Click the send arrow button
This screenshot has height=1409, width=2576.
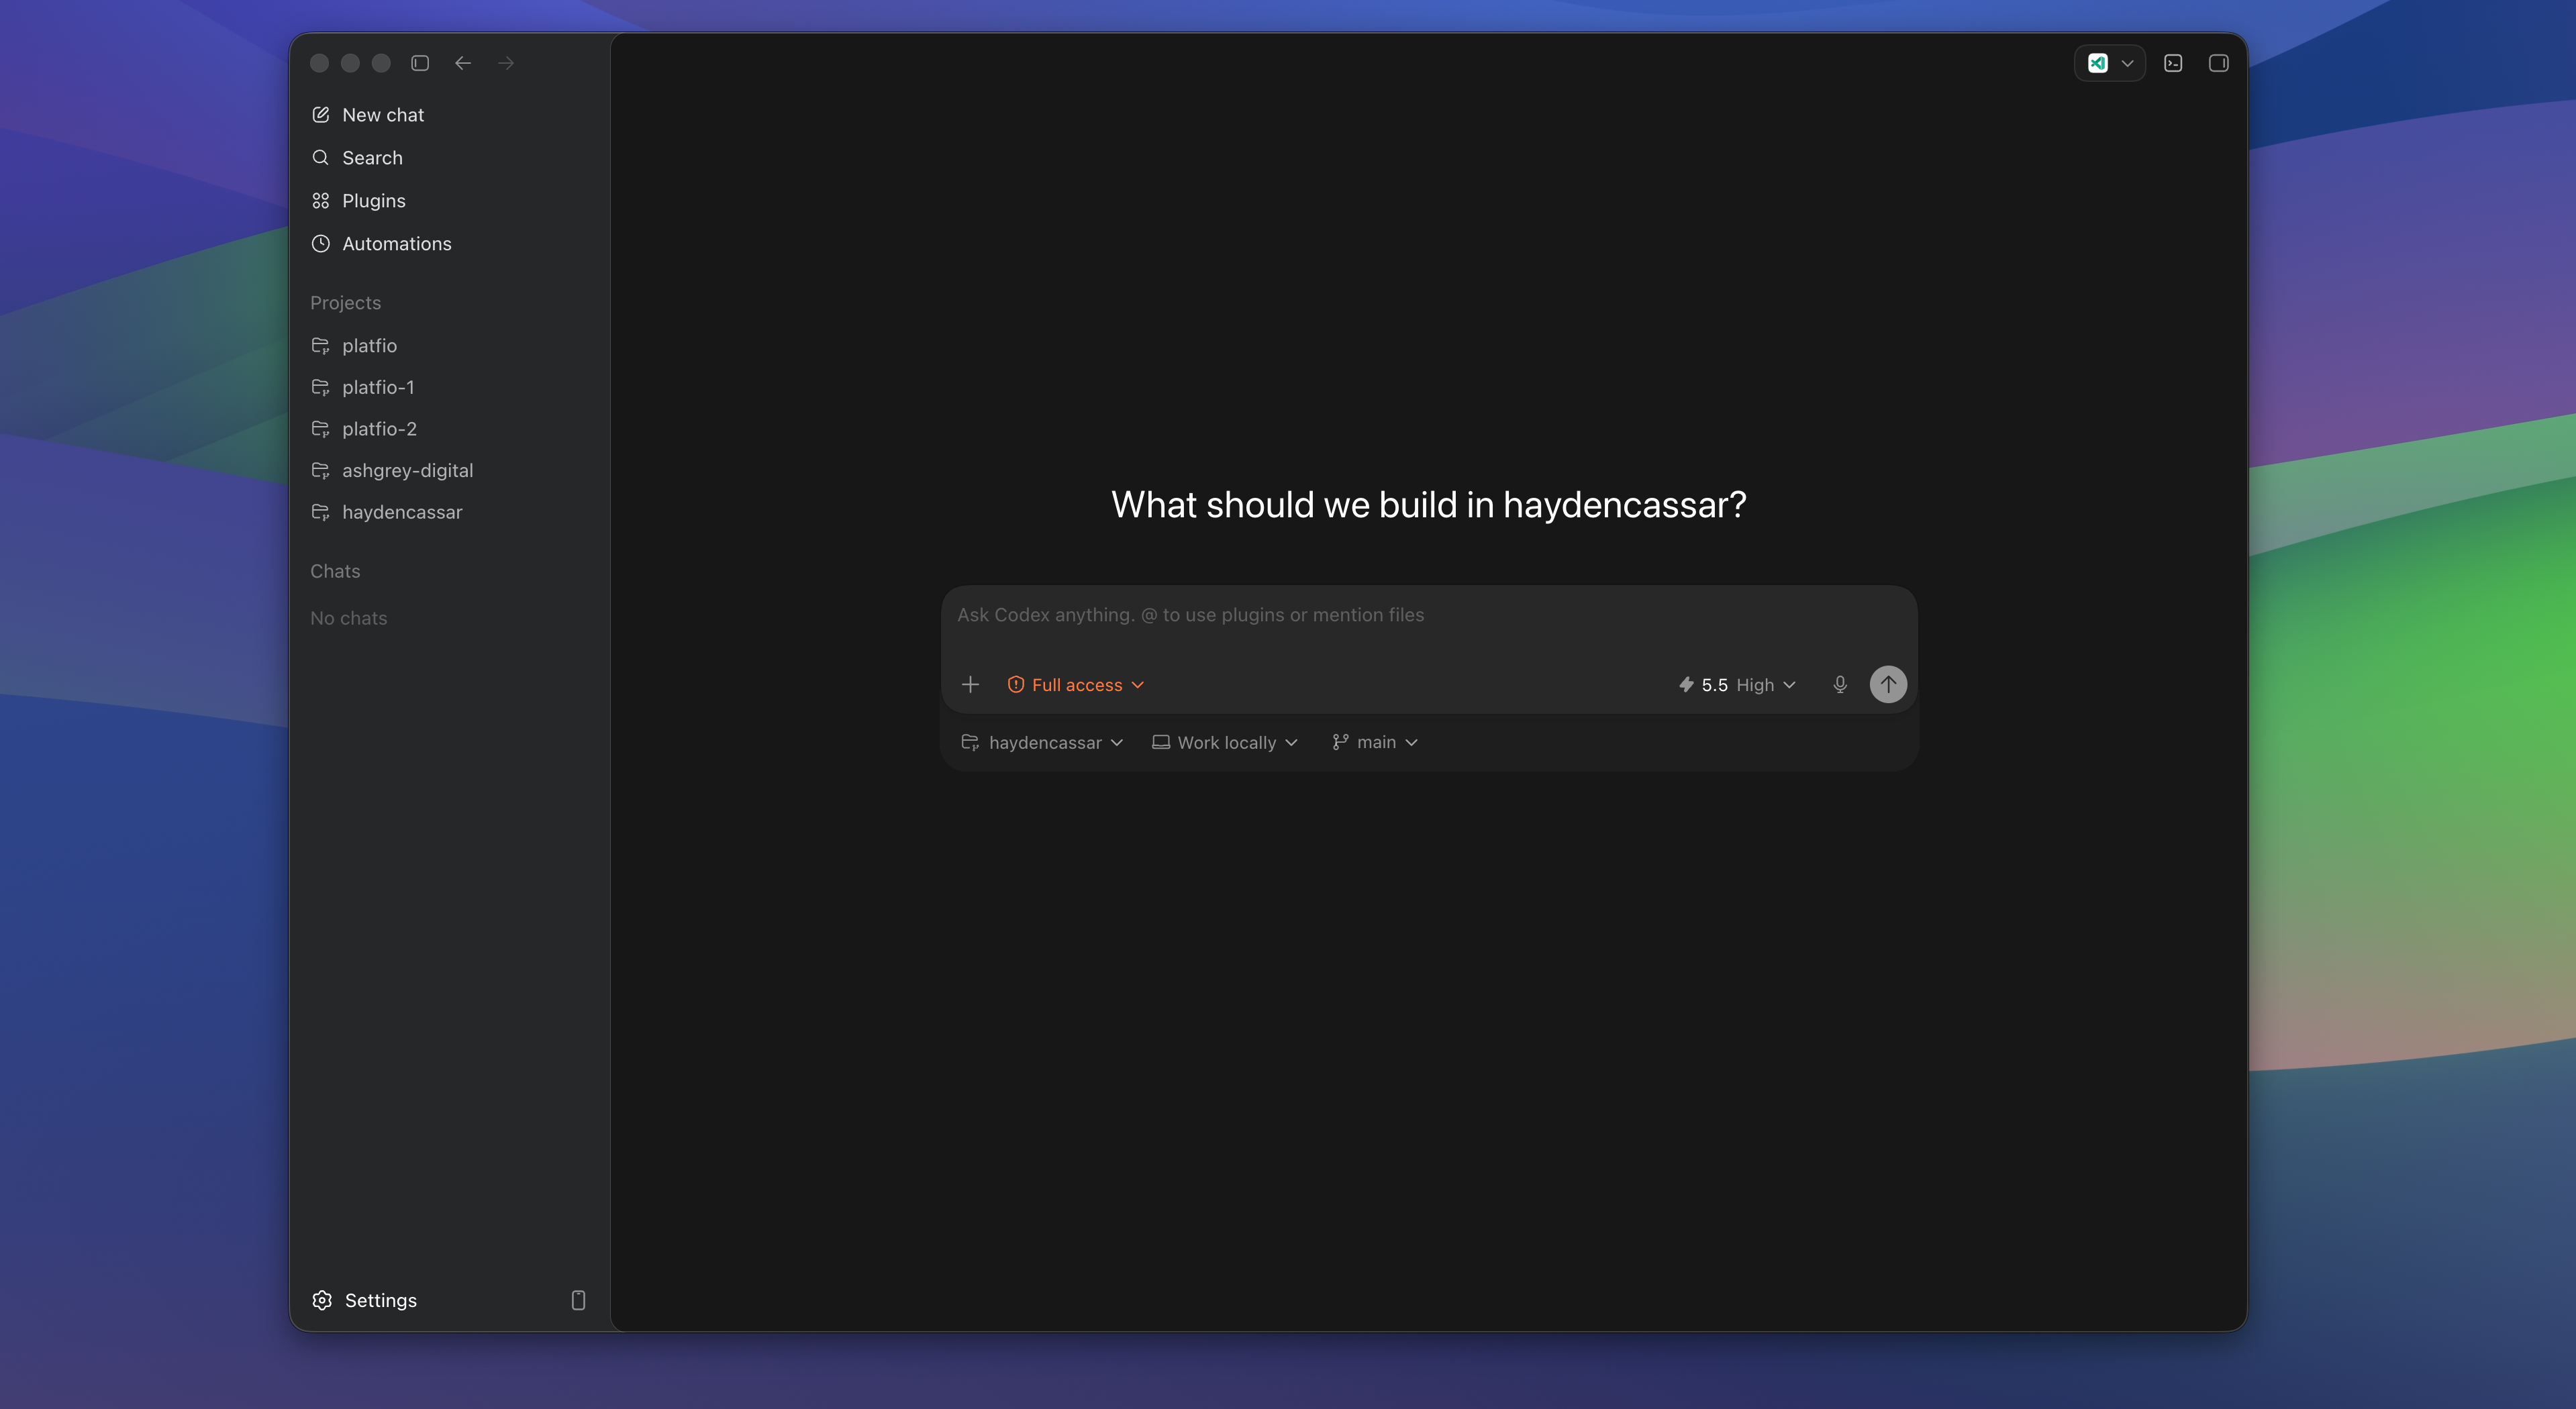[1888, 685]
